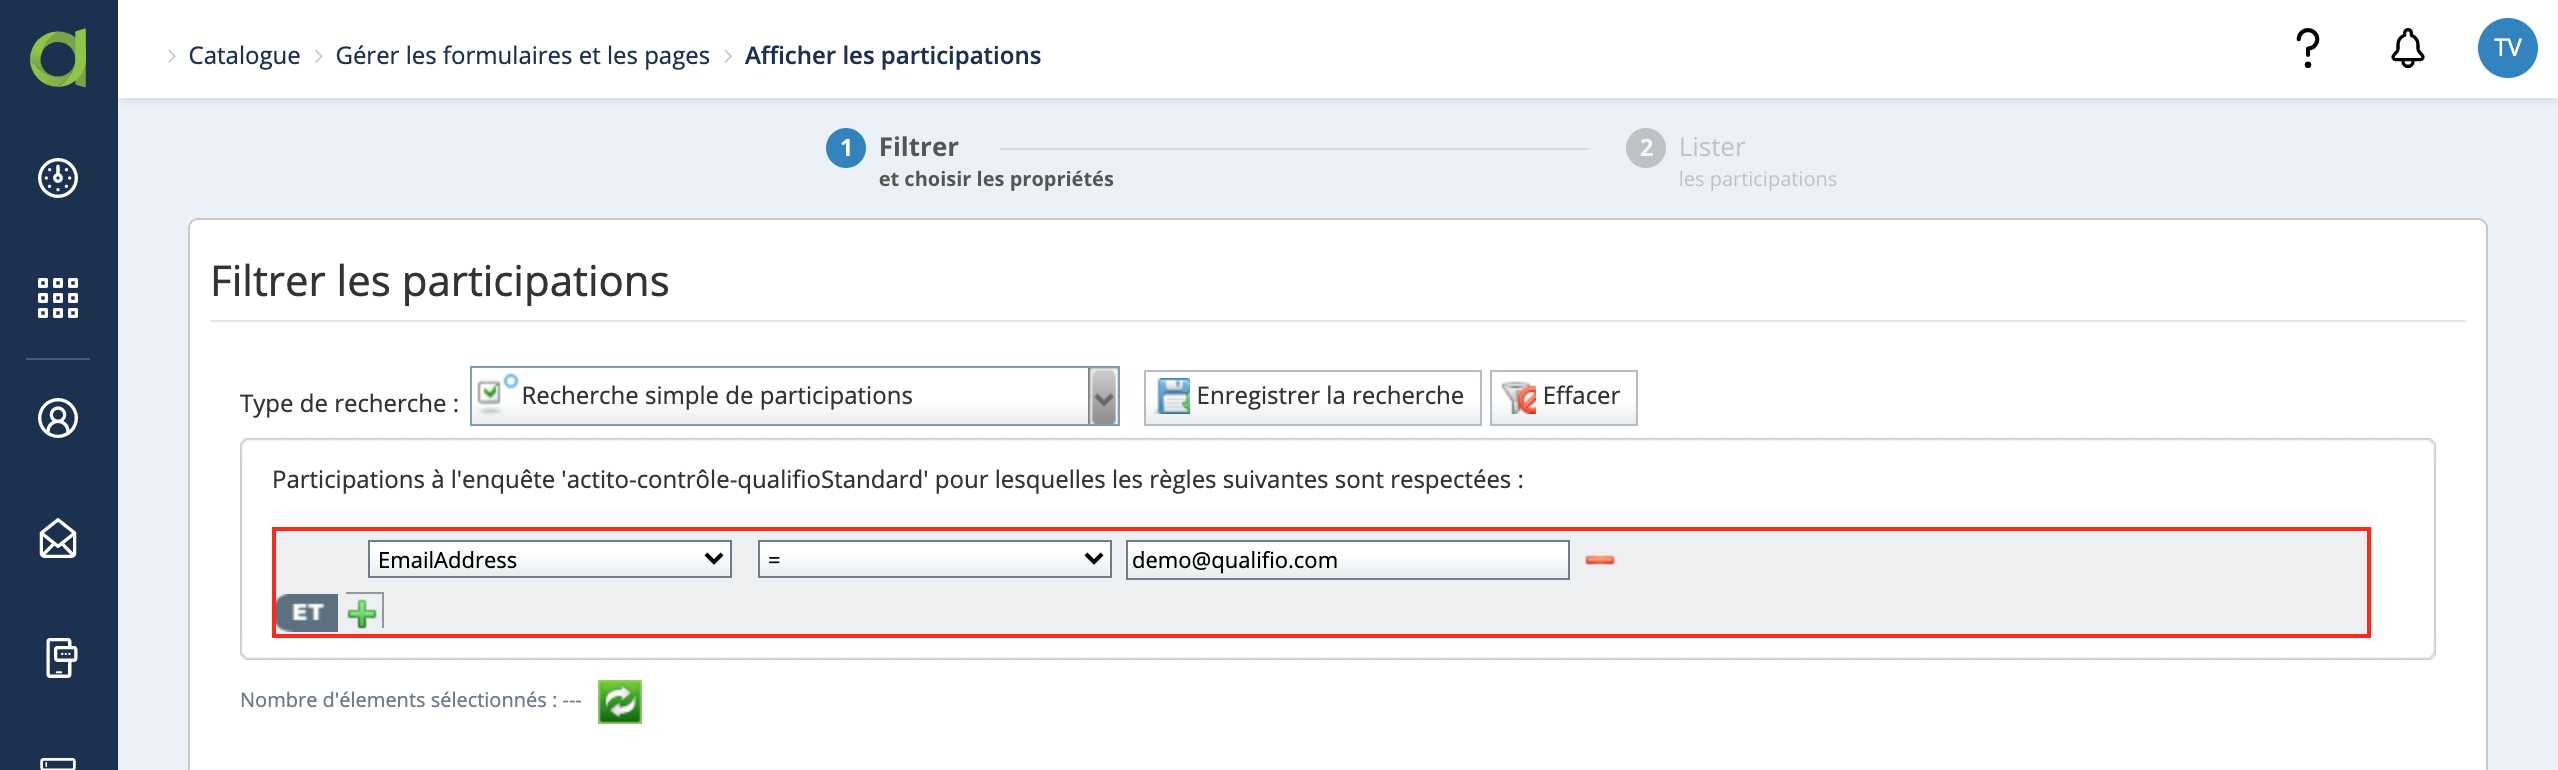Open the help question mark icon
Image resolution: width=2558 pixels, height=770 pixels.
coord(2307,48)
